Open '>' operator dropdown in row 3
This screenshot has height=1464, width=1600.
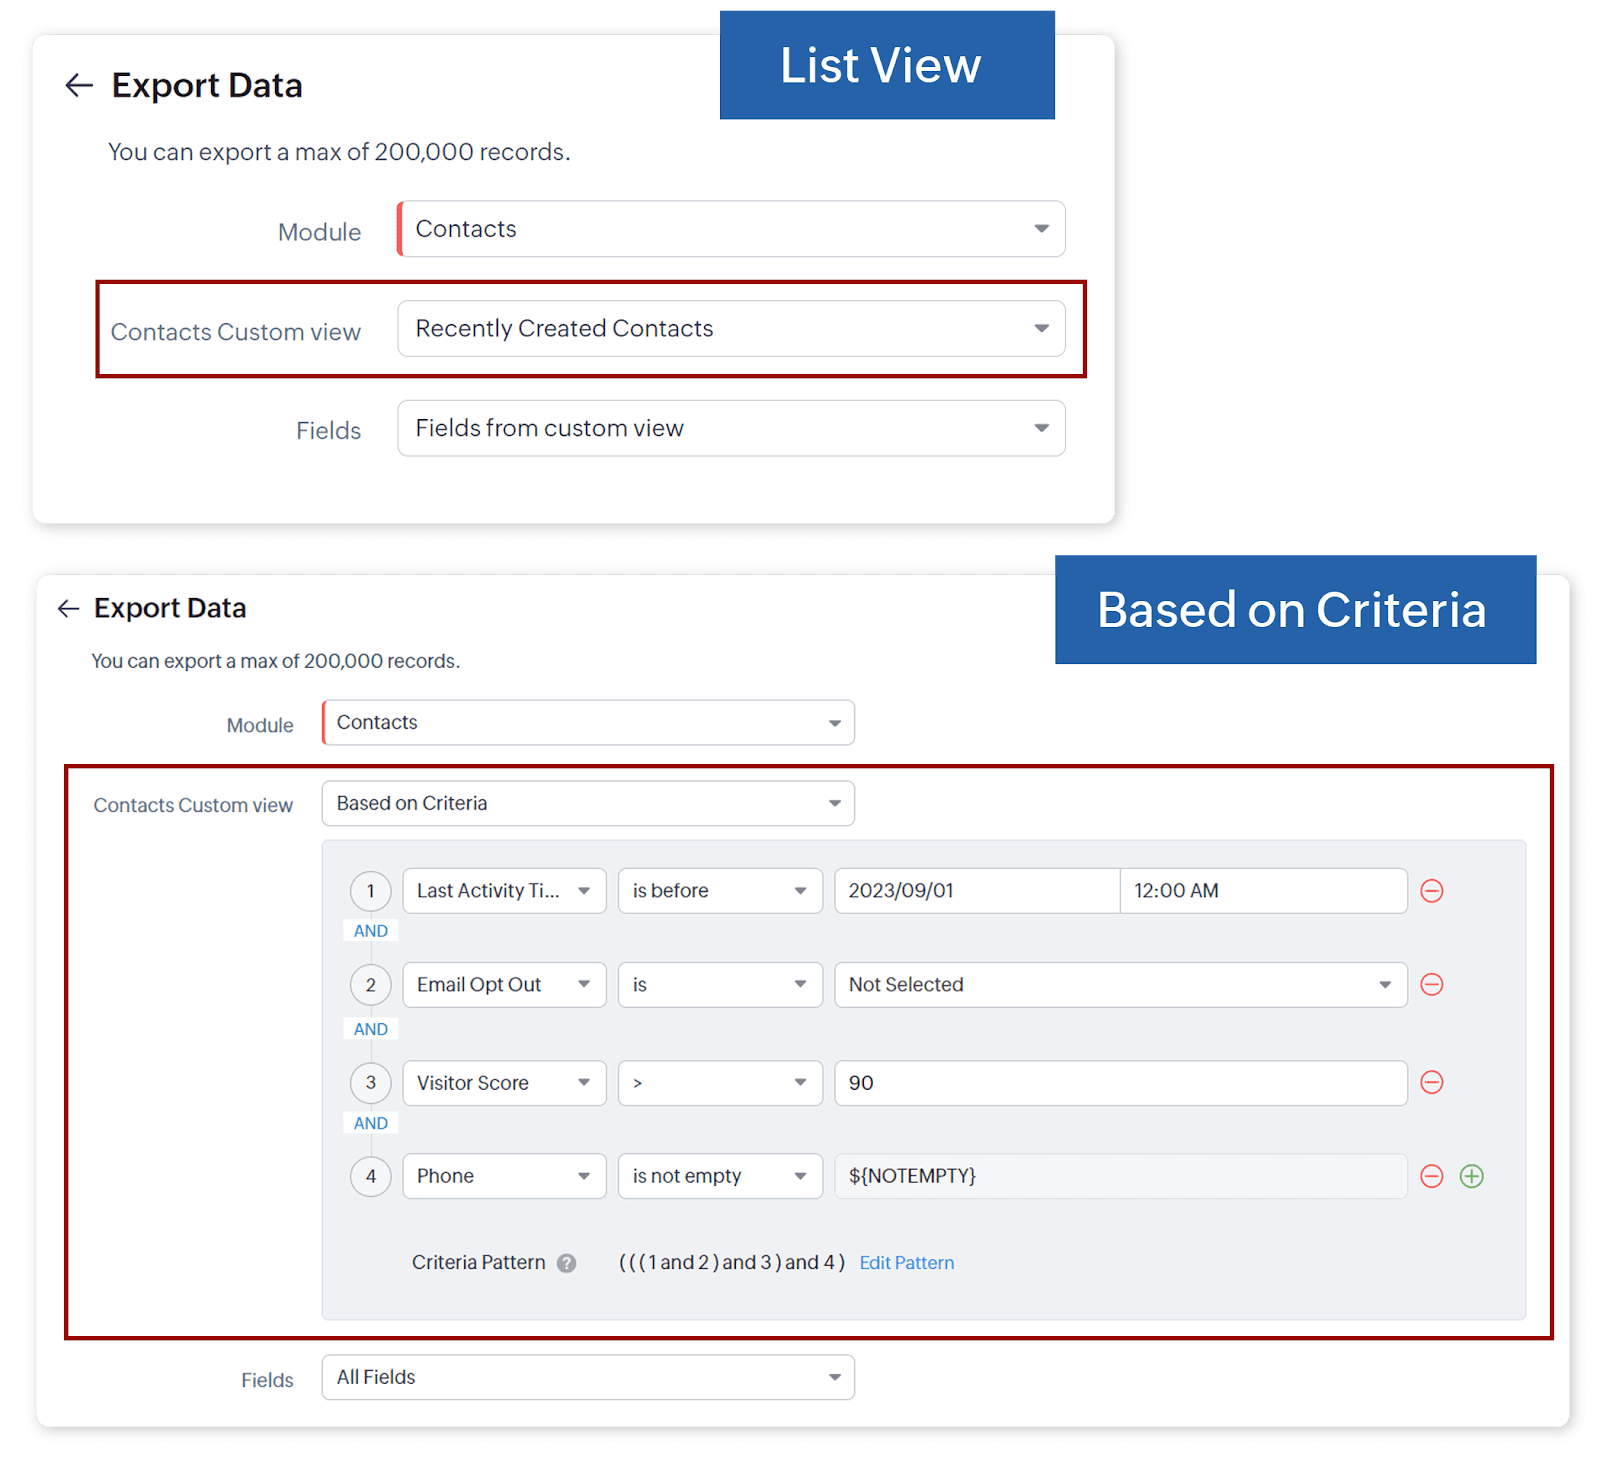pos(720,1083)
